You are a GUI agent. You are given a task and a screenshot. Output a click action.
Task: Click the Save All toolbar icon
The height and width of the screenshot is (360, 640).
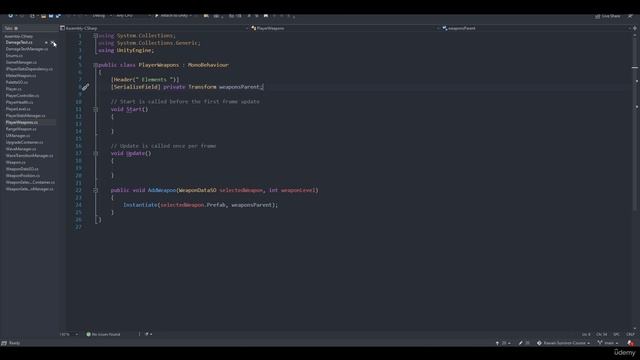click(x=58, y=16)
